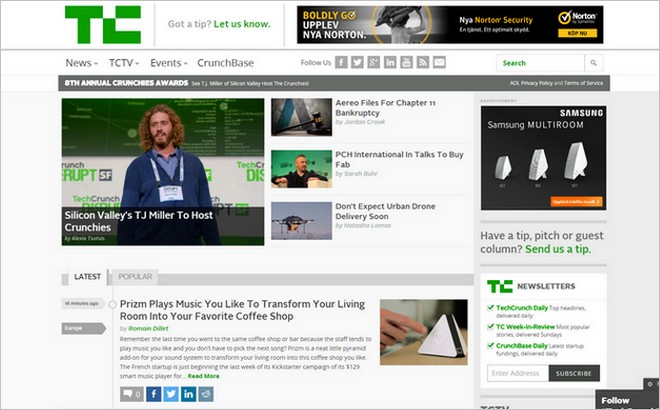Switch to the Latest tab

(88, 277)
